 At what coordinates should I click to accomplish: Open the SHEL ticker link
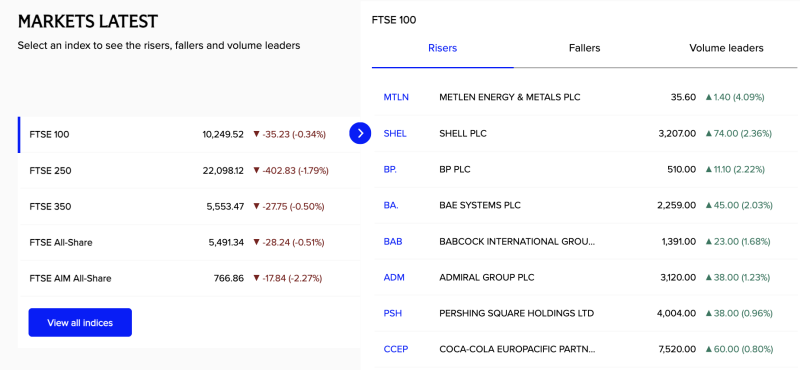[395, 134]
